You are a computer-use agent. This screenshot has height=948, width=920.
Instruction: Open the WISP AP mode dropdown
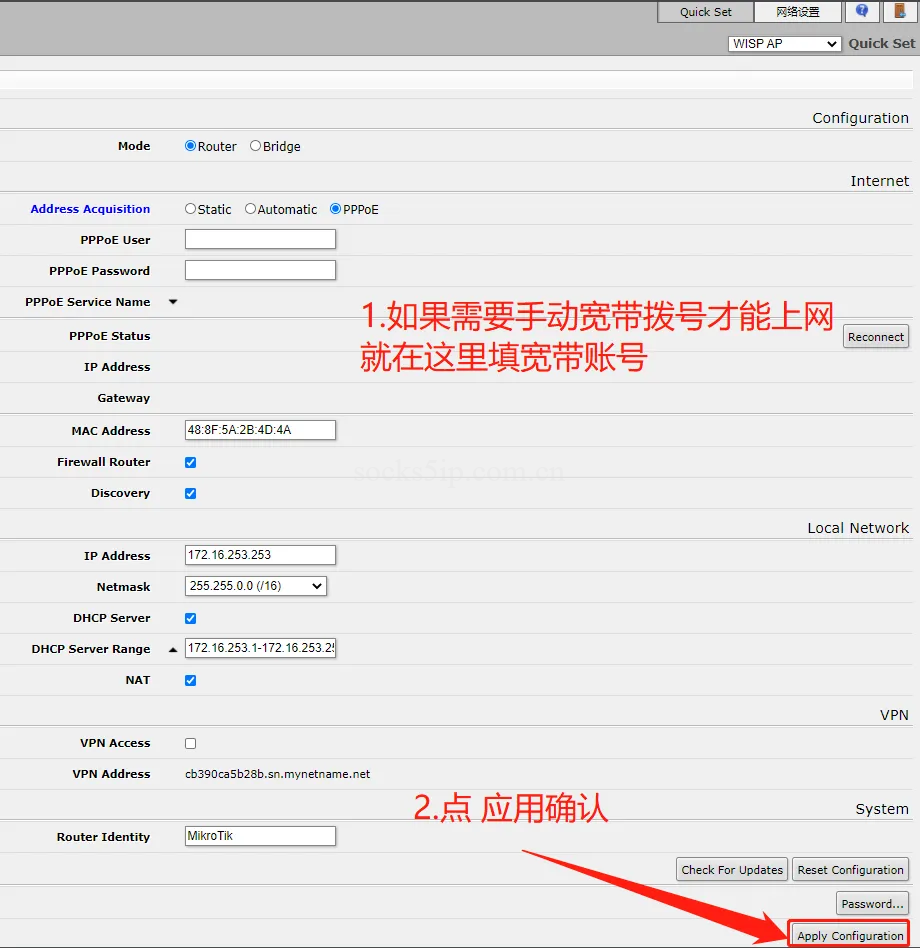click(784, 43)
